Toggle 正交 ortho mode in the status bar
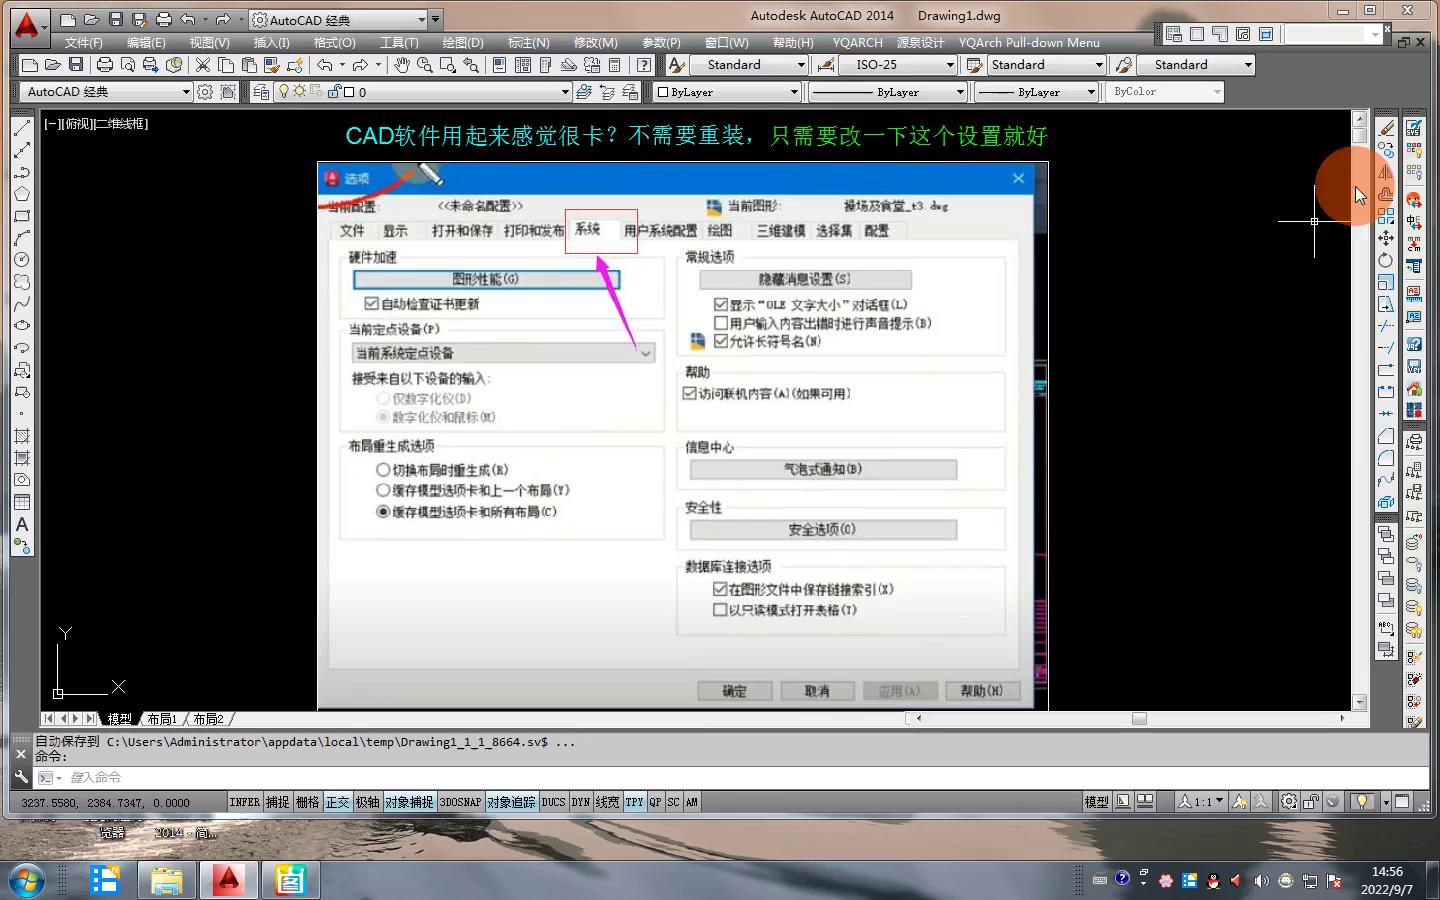 (338, 802)
